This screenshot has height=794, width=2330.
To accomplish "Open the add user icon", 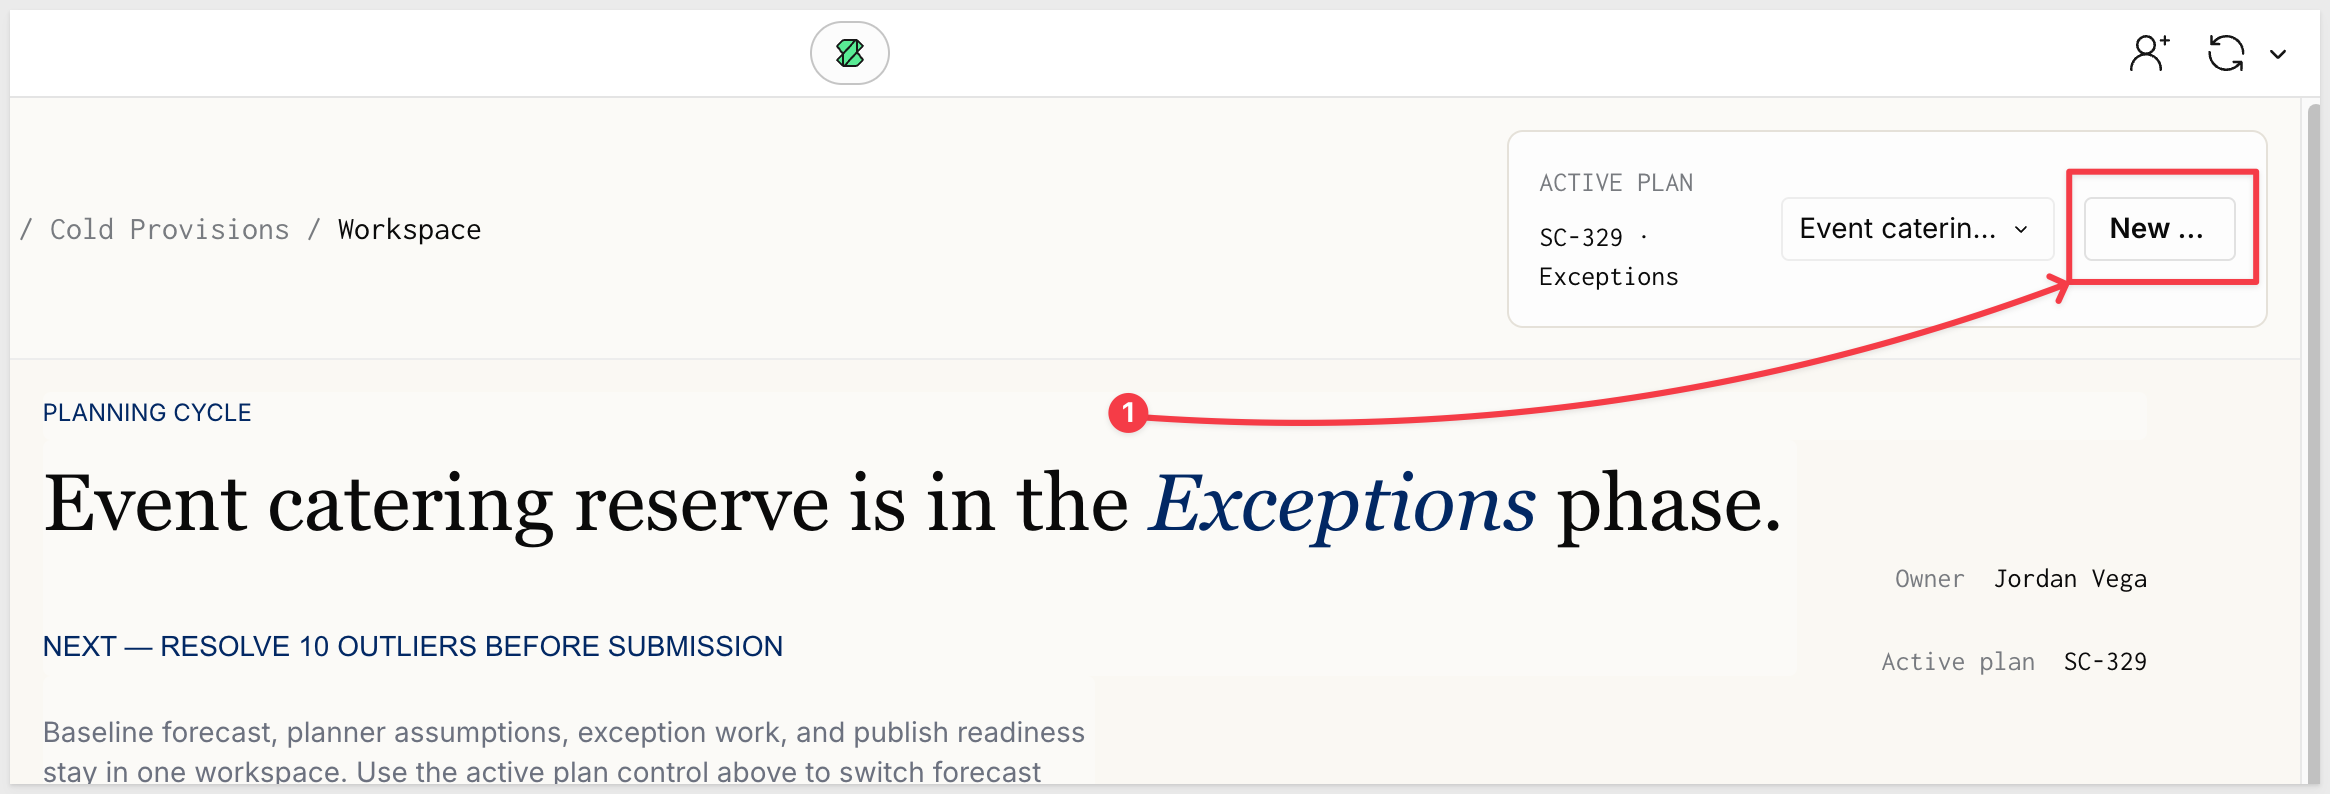I will pyautogui.click(x=2149, y=53).
